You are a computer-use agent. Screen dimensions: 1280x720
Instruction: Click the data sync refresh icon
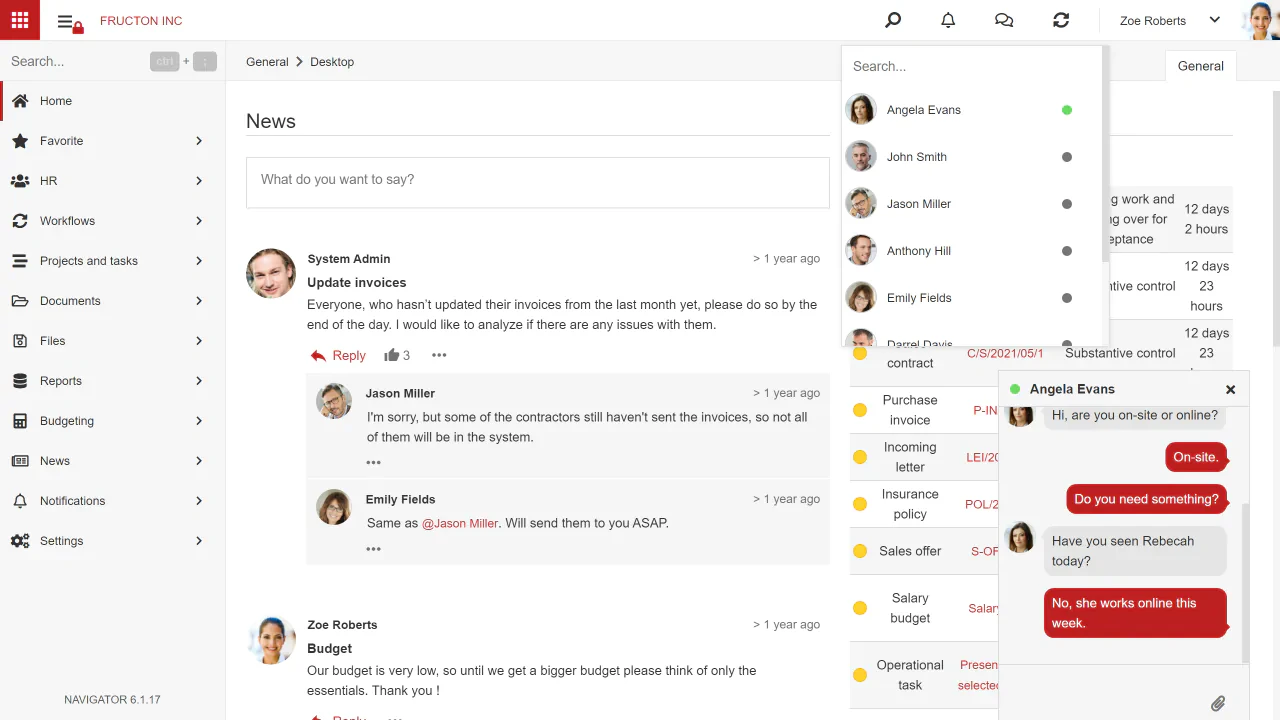1061,20
